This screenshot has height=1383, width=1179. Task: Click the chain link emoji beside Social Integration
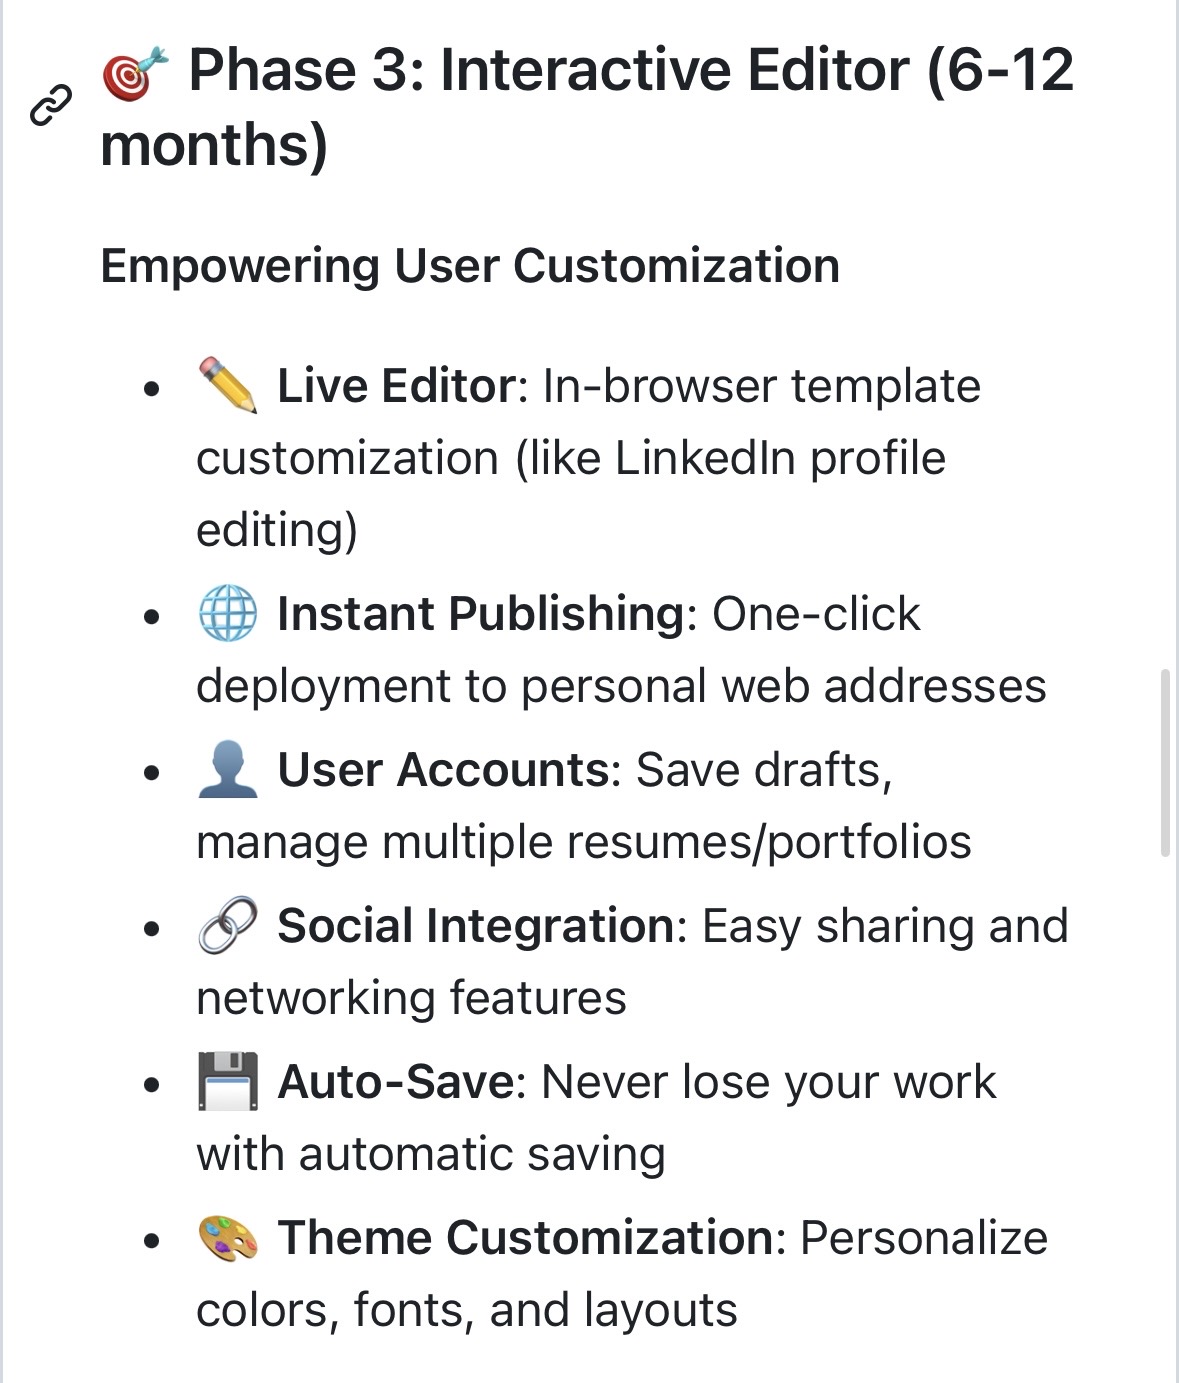point(227,925)
